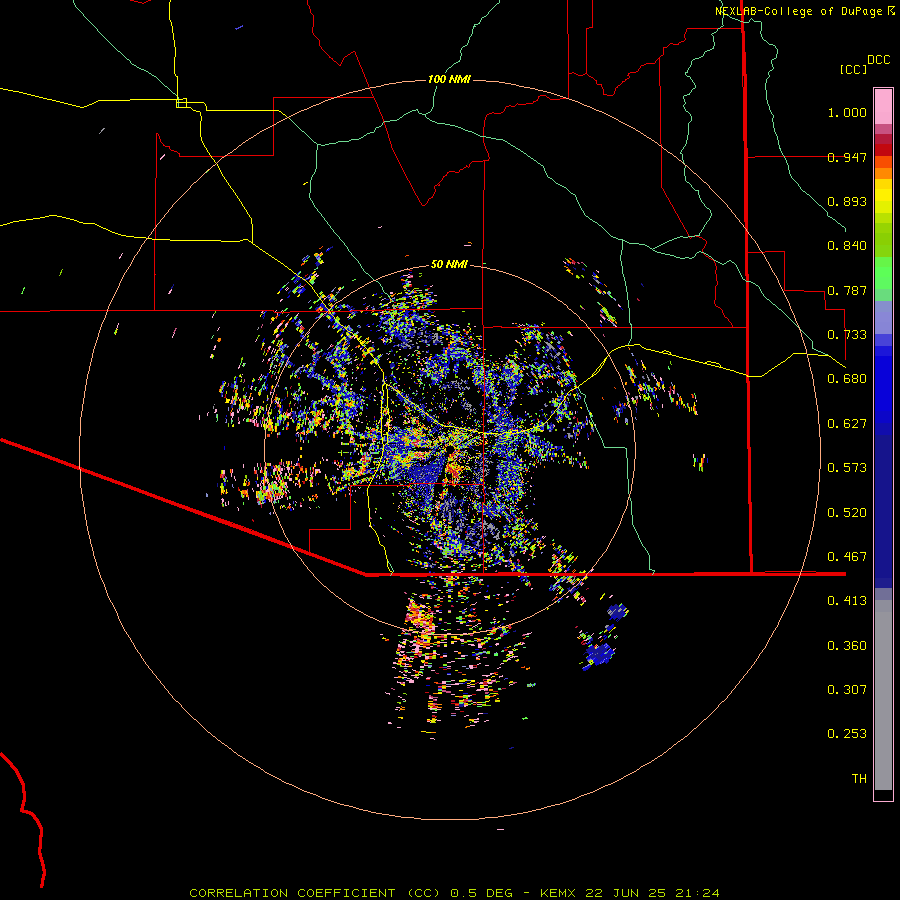Select the 0.733 scale value
Screen dimensions: 900x900
click(847, 335)
